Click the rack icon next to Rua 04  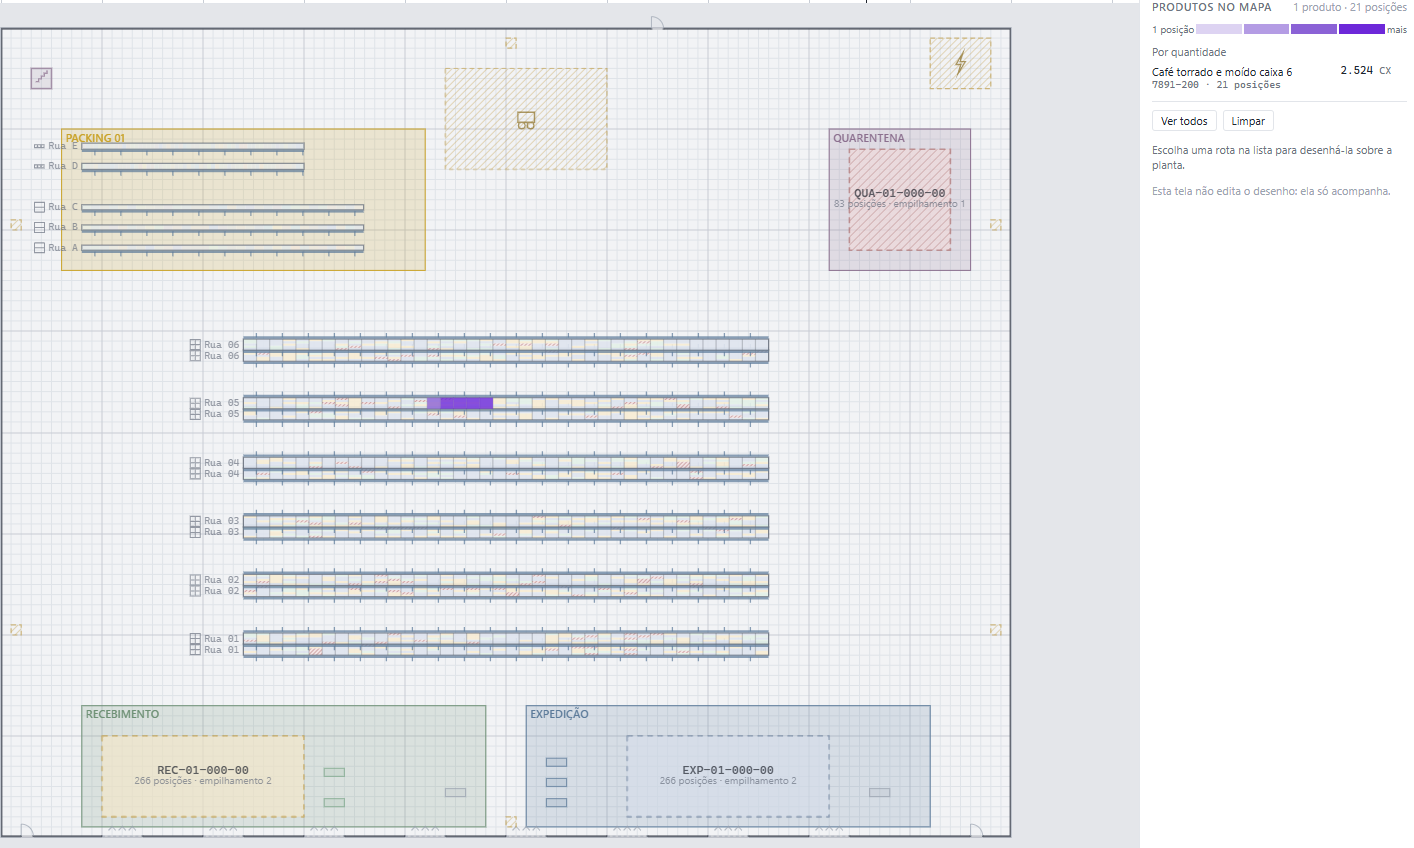[x=195, y=468]
